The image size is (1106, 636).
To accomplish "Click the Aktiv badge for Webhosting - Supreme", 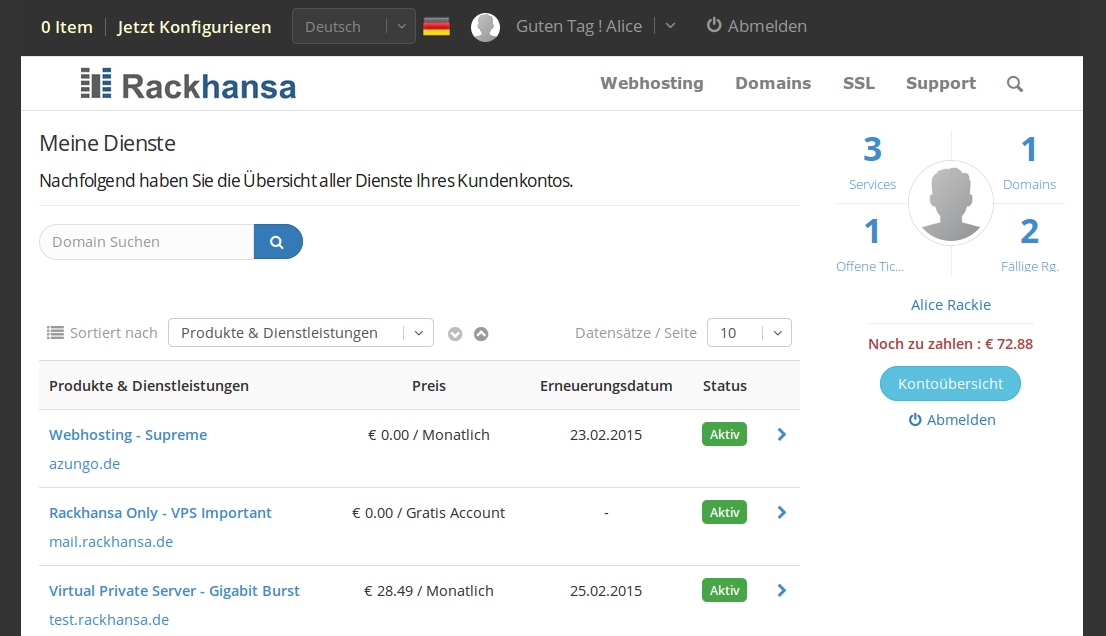I will point(724,434).
